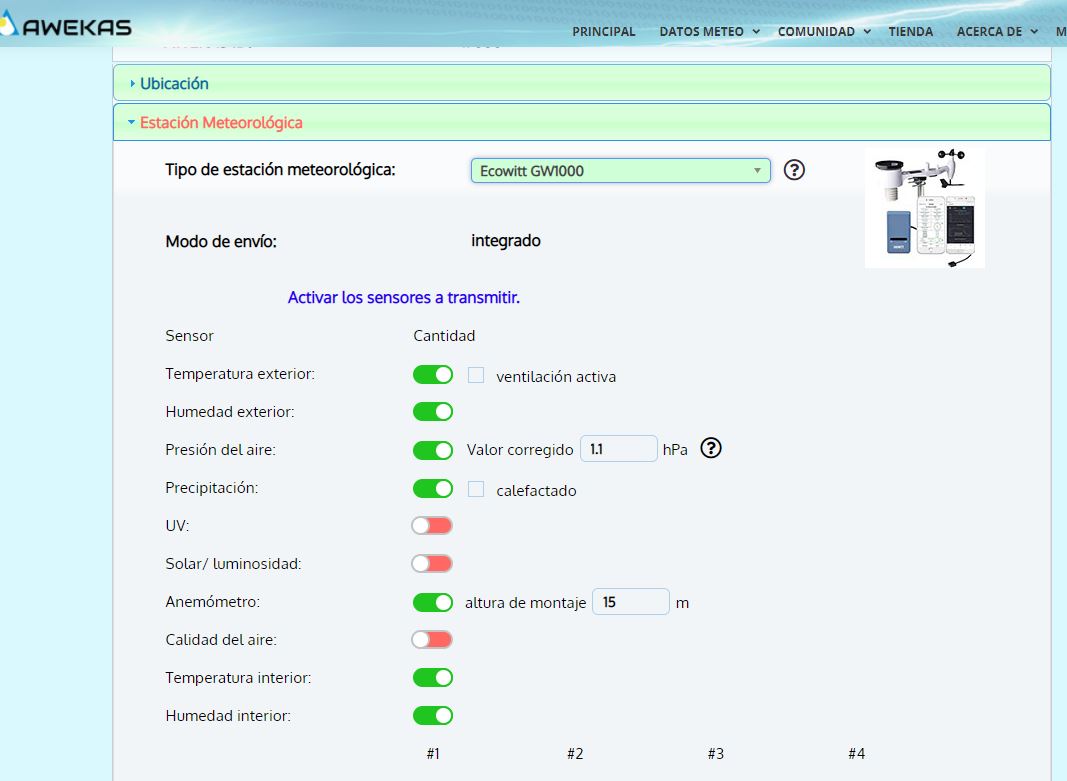Open the ACERCA DE menu

pos(997,31)
